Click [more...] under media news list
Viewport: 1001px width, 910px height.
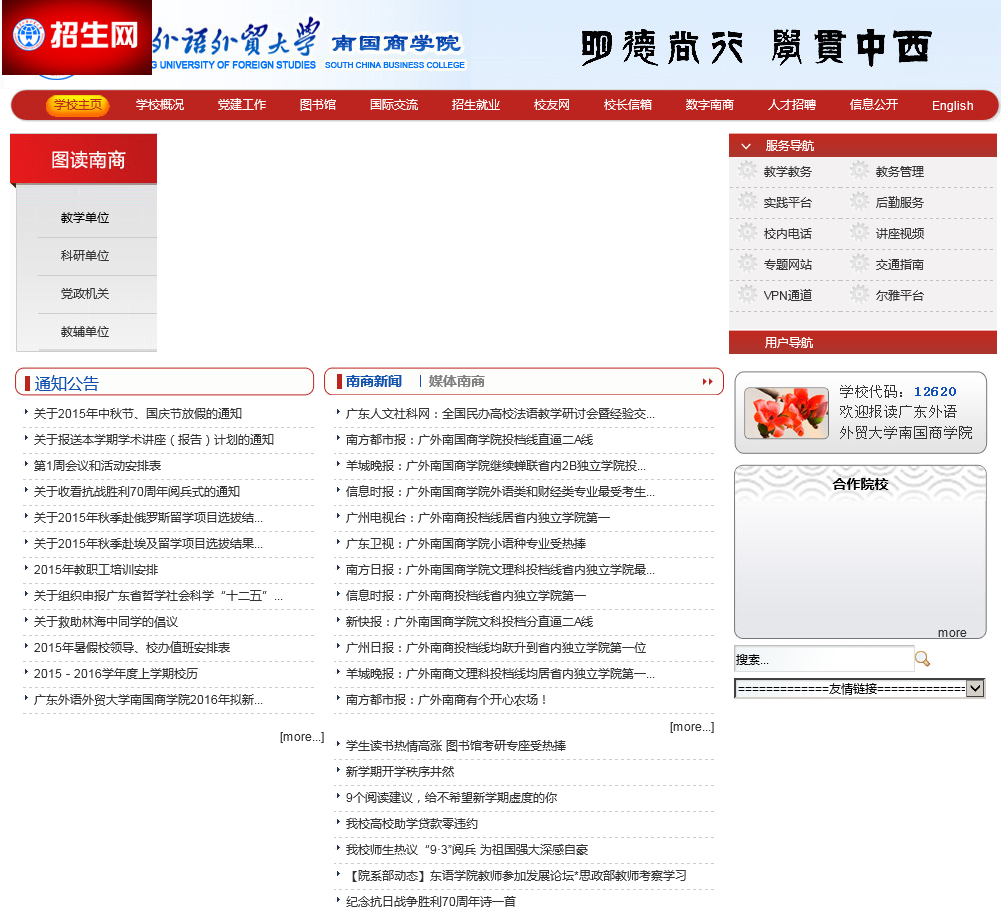tap(692, 727)
